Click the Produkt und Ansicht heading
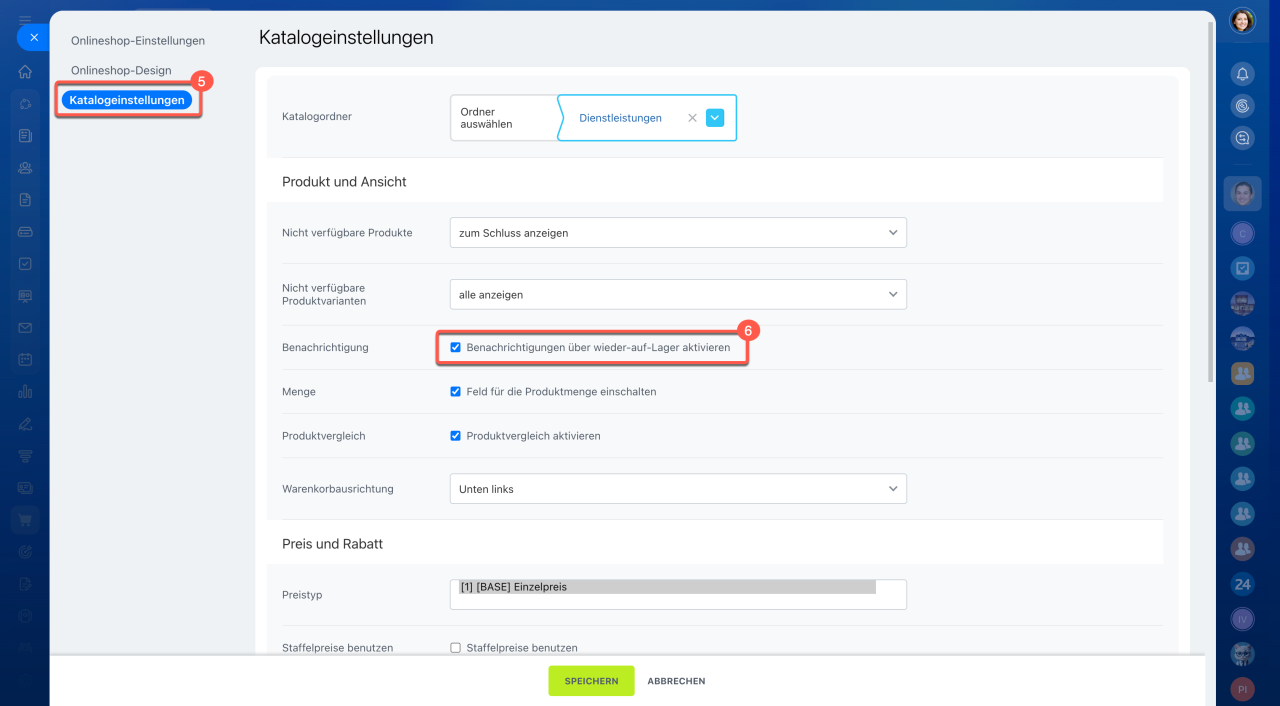 pos(344,182)
